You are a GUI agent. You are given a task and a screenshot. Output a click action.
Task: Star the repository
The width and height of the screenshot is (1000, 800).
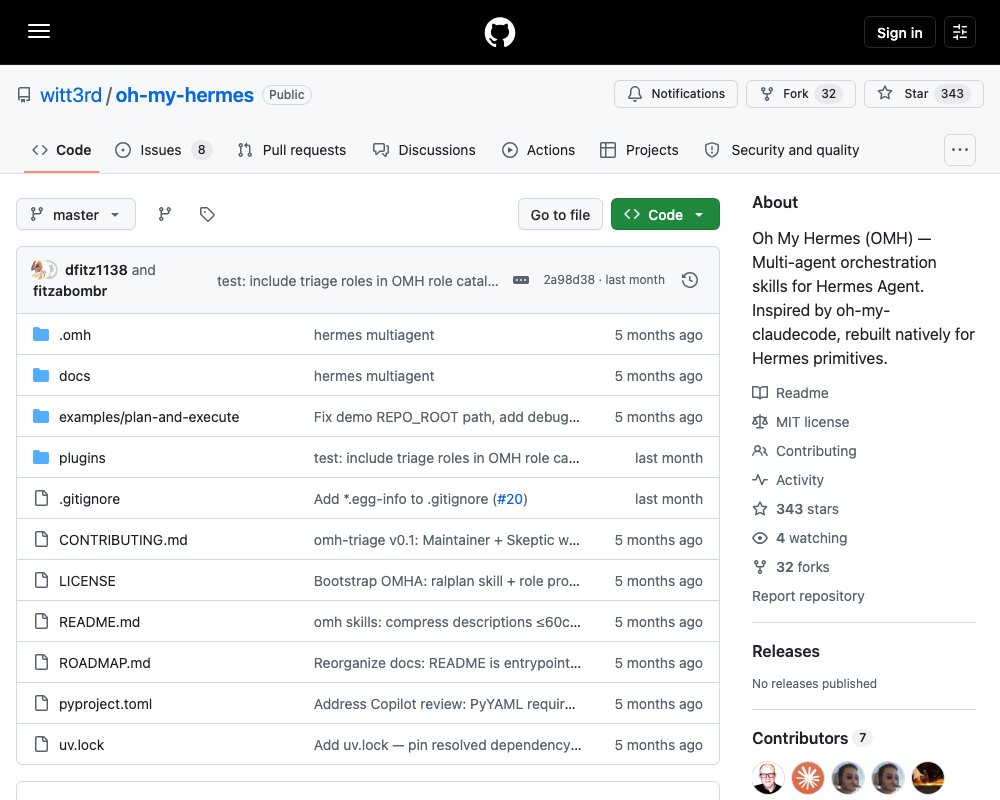[923, 94]
